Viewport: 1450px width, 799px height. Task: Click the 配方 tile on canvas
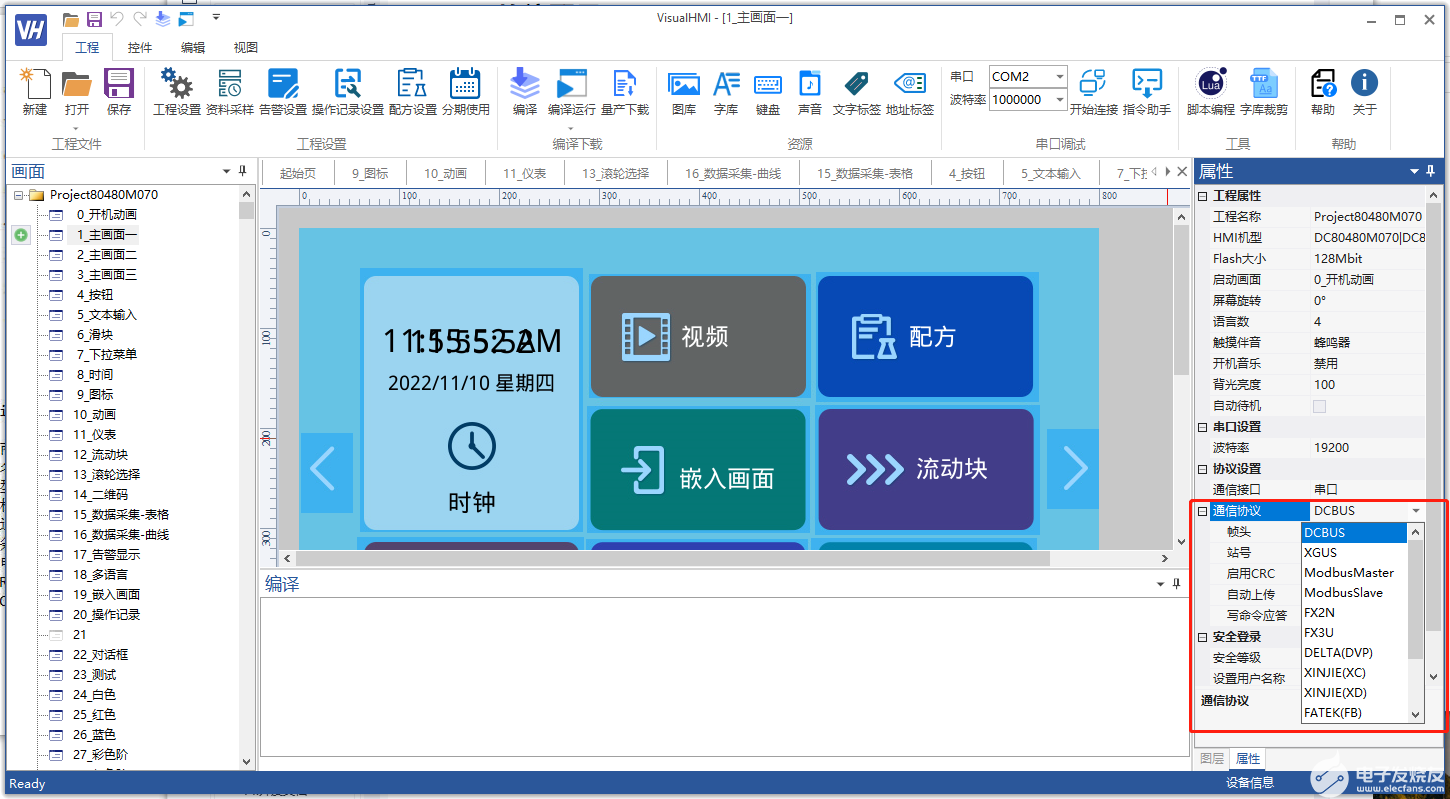925,336
